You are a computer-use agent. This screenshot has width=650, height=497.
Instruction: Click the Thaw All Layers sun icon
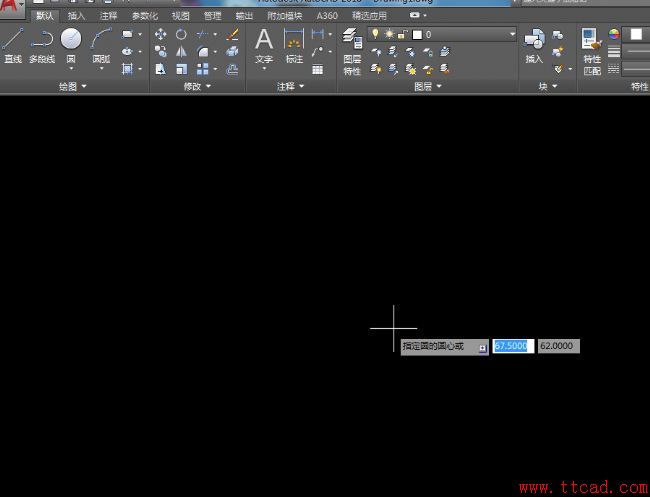point(410,69)
